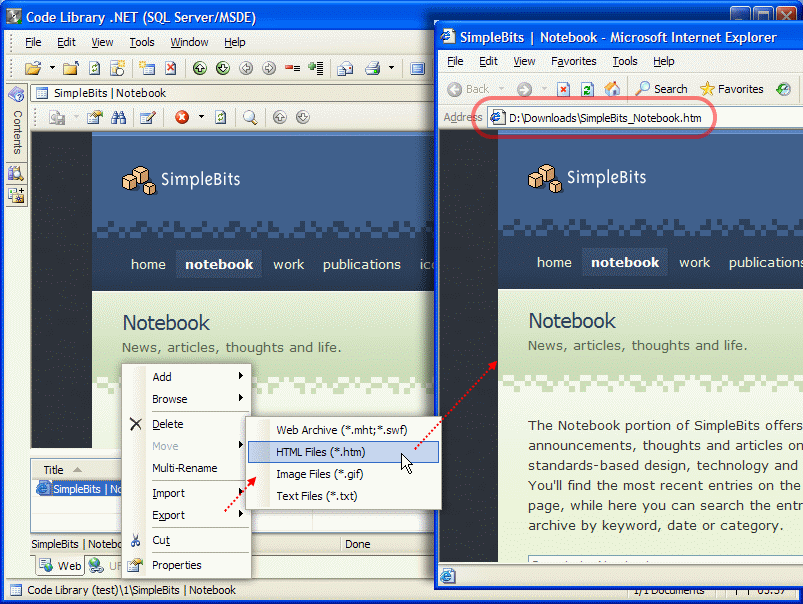Screen dimensions: 803x604
Task: Select Image Files (*.gif) export option
Action: pos(343,474)
